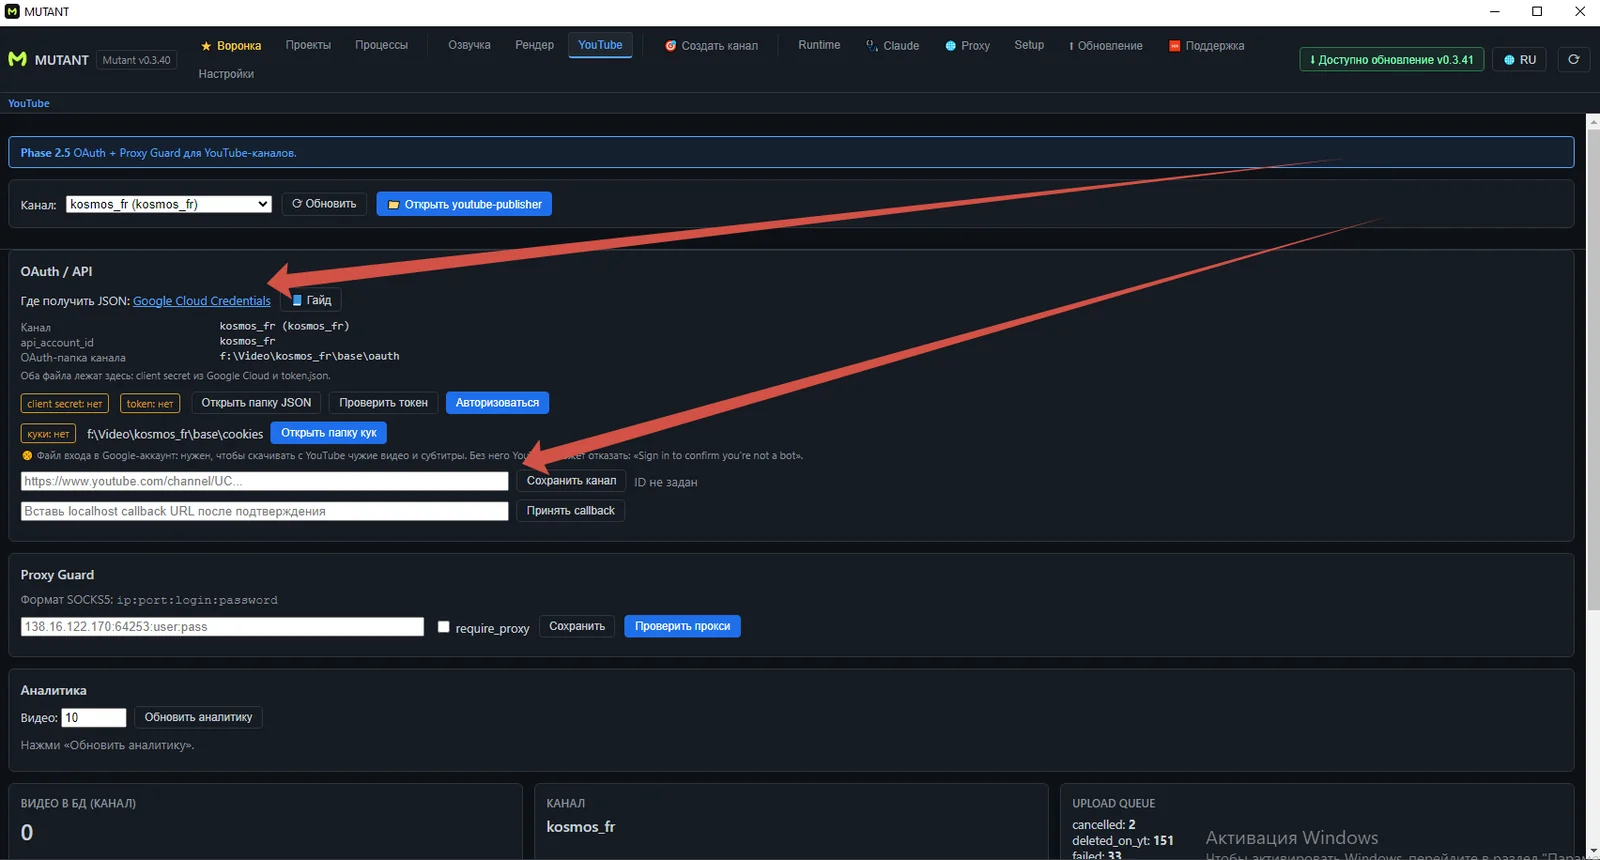Open the Обновление tab
The height and width of the screenshot is (860, 1600).
[1106, 46]
